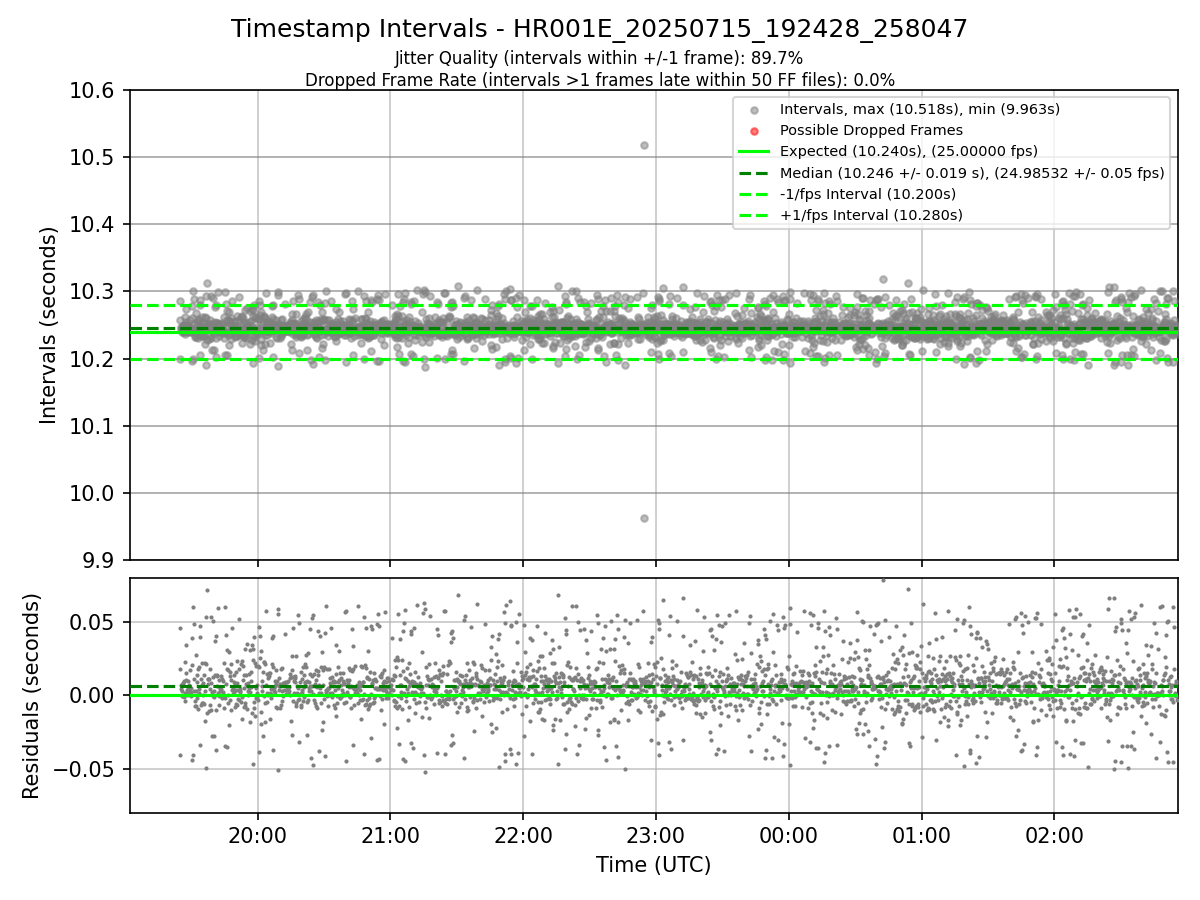Click the outlier point near 9.96 seconds
This screenshot has height=900, width=1200.
[x=644, y=518]
